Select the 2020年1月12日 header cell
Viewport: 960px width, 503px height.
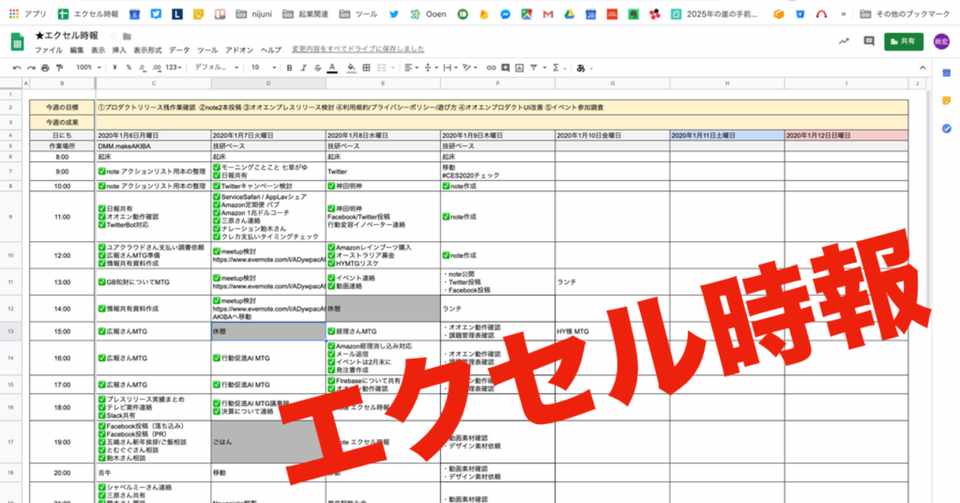[x=846, y=135]
